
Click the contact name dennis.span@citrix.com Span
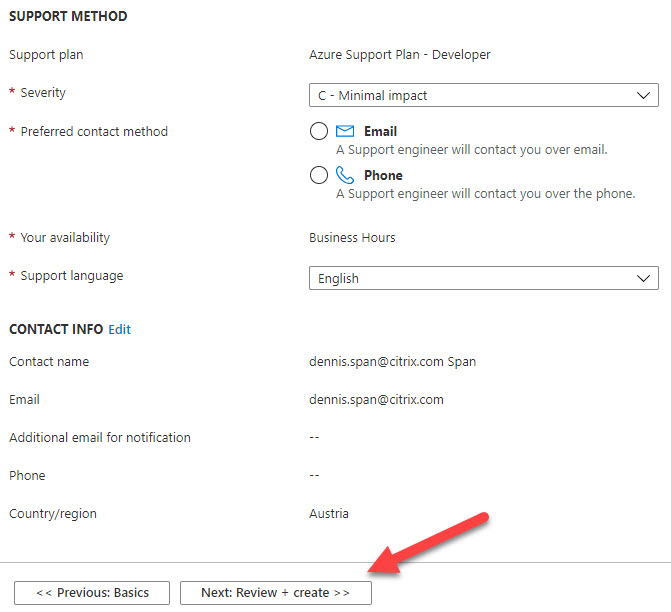tap(392, 362)
